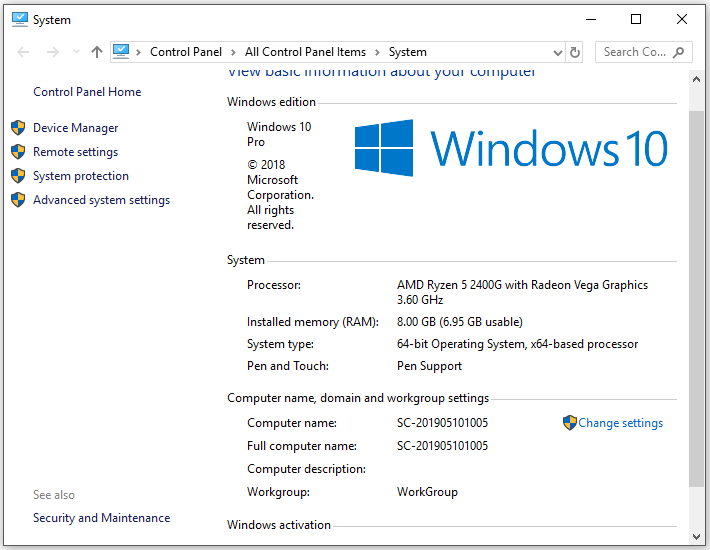Click the Forward navigation arrow

(53, 52)
